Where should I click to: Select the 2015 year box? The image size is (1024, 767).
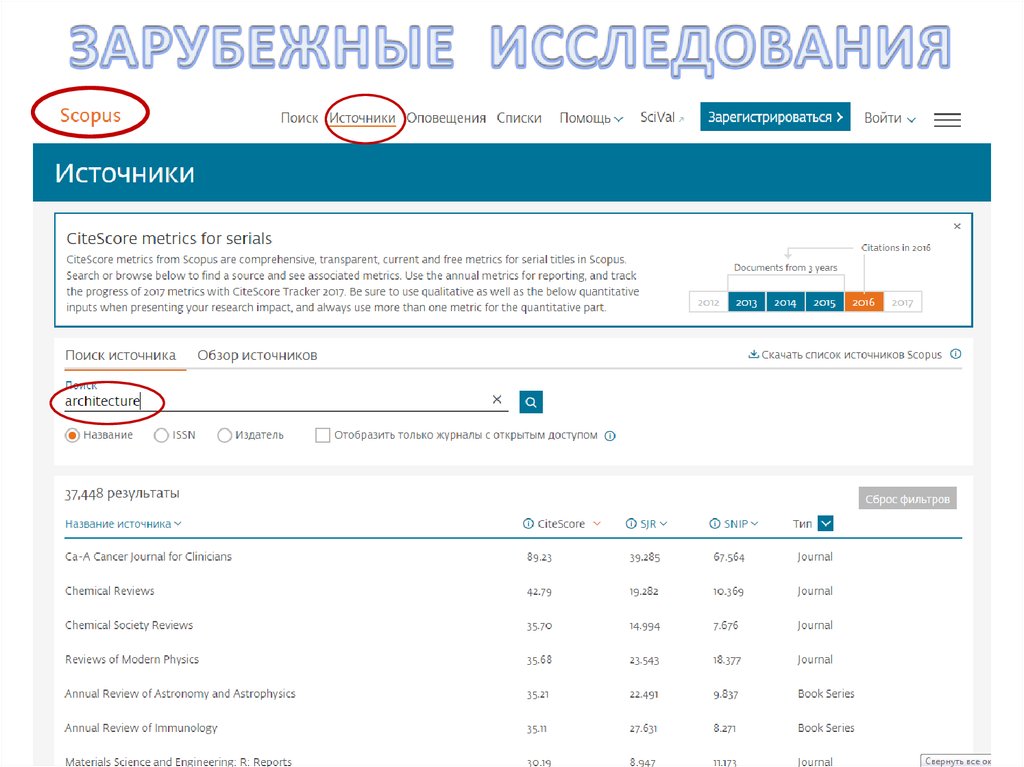pos(825,302)
